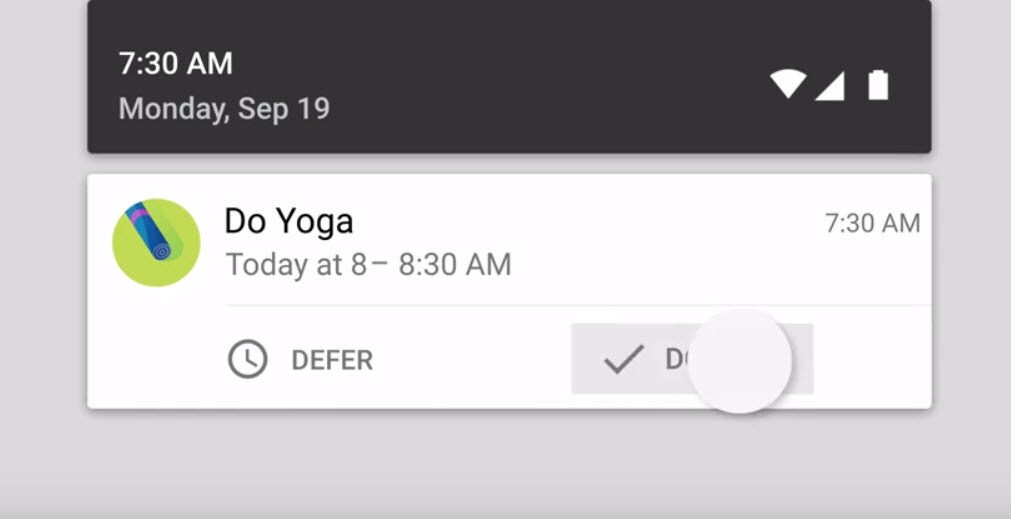Click the notification's 7:30 AM timestamp
Viewport: 1011px width, 519px height.
(x=872, y=223)
